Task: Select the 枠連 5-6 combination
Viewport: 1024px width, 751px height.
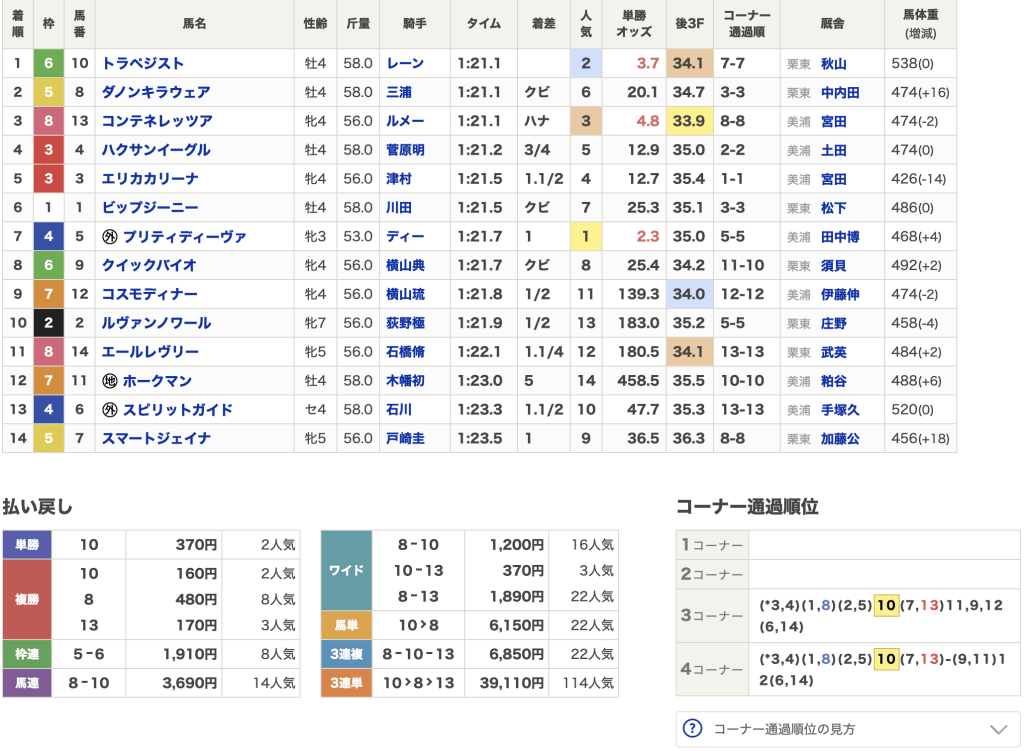Action: click(x=89, y=654)
